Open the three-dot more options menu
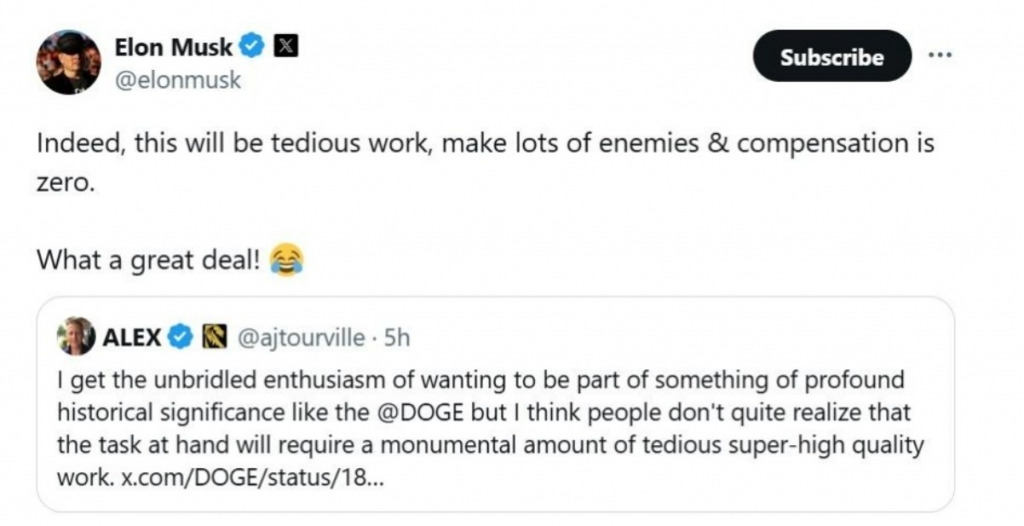Screen dimensions: 1024x526 [x=940, y=56]
